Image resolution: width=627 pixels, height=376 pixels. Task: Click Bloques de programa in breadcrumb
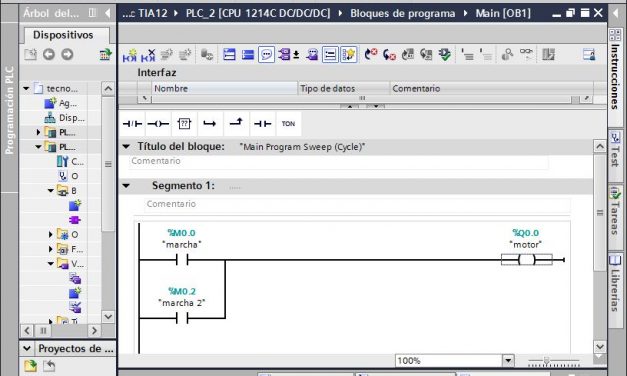coord(403,14)
